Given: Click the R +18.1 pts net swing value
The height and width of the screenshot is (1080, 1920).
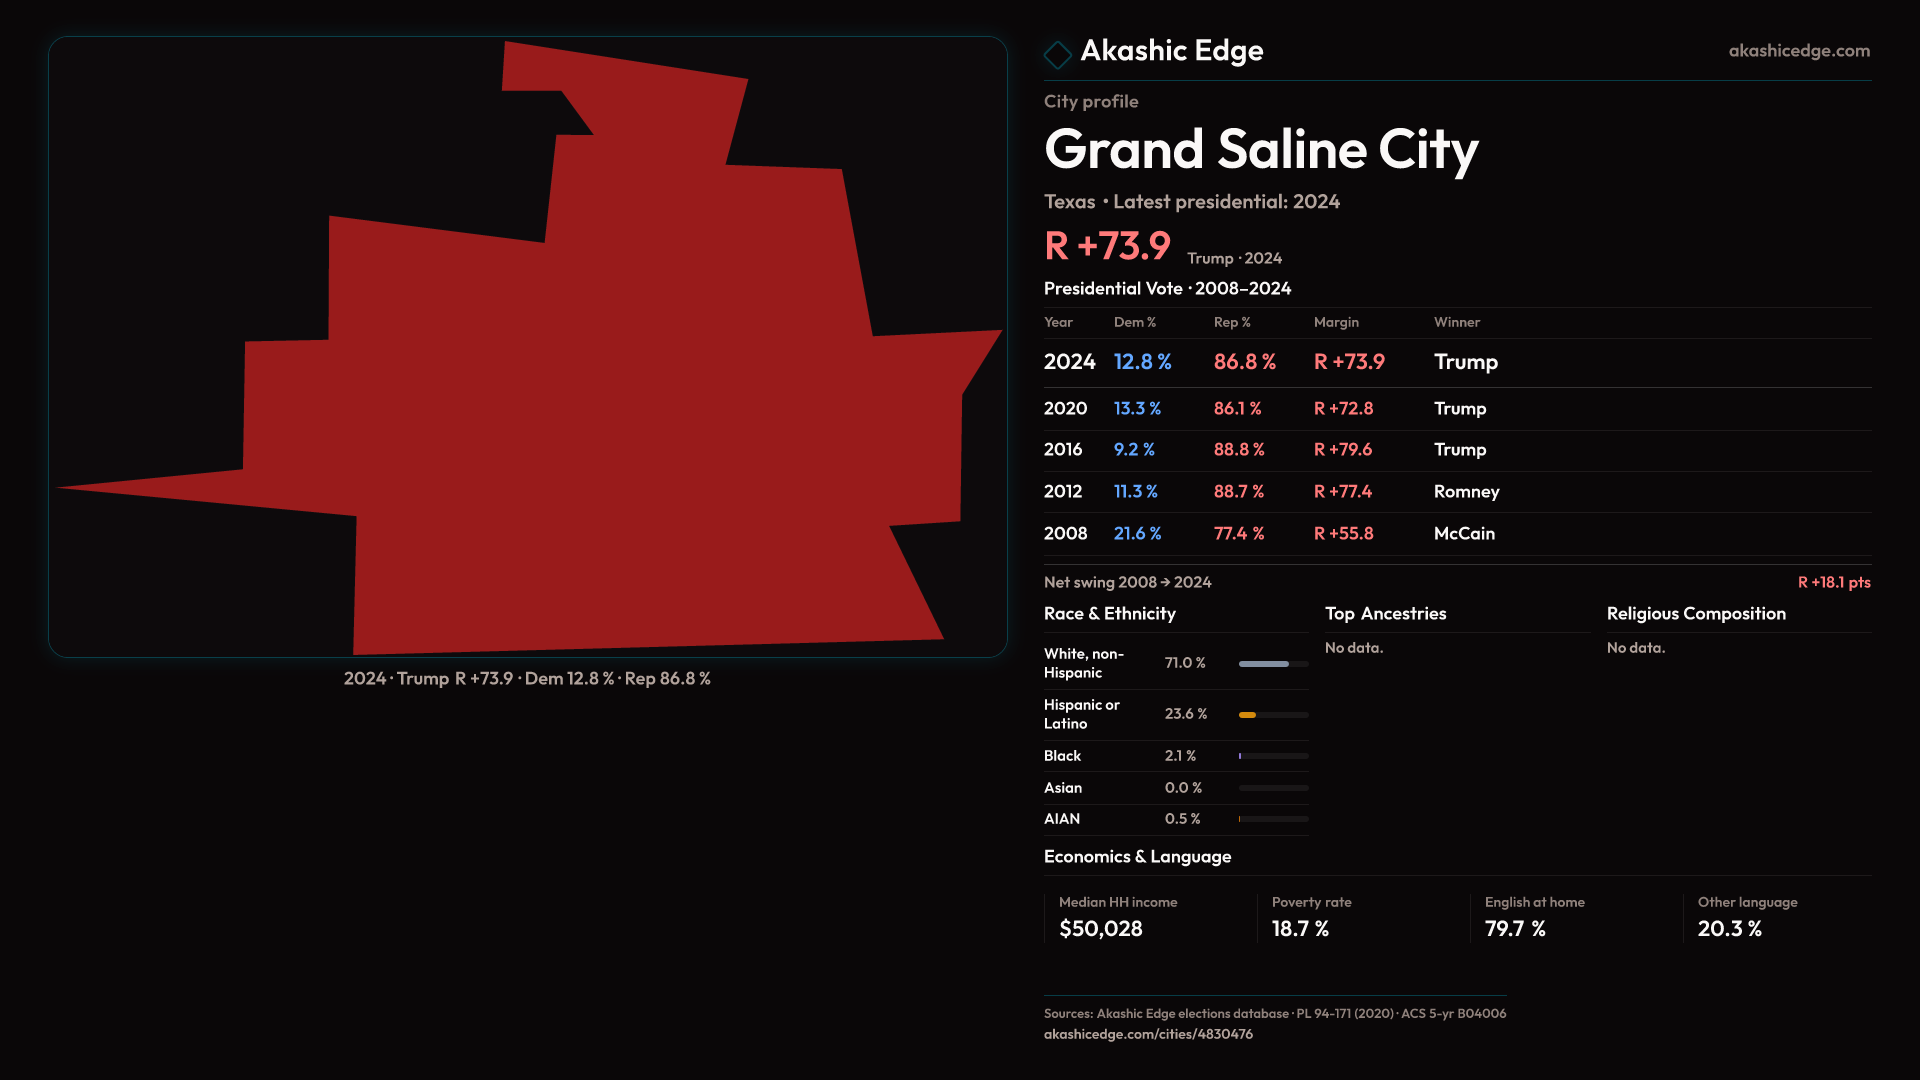Looking at the screenshot, I should pyautogui.click(x=1833, y=583).
